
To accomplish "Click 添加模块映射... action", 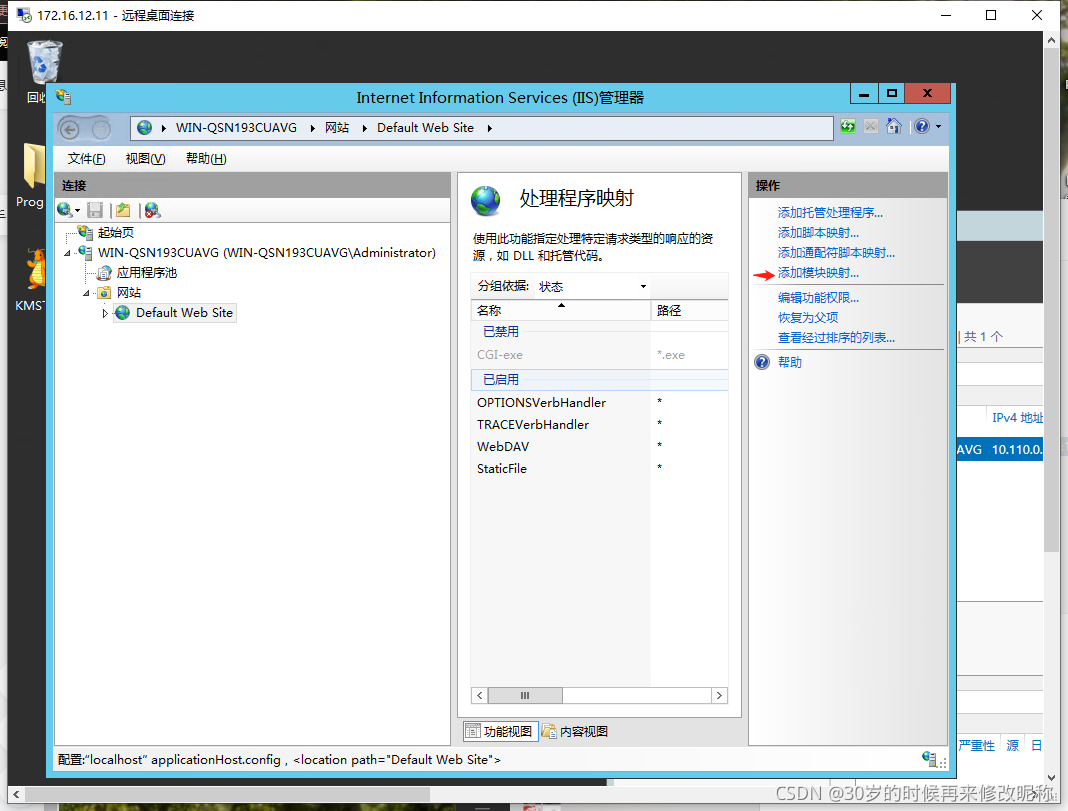I will (x=818, y=273).
